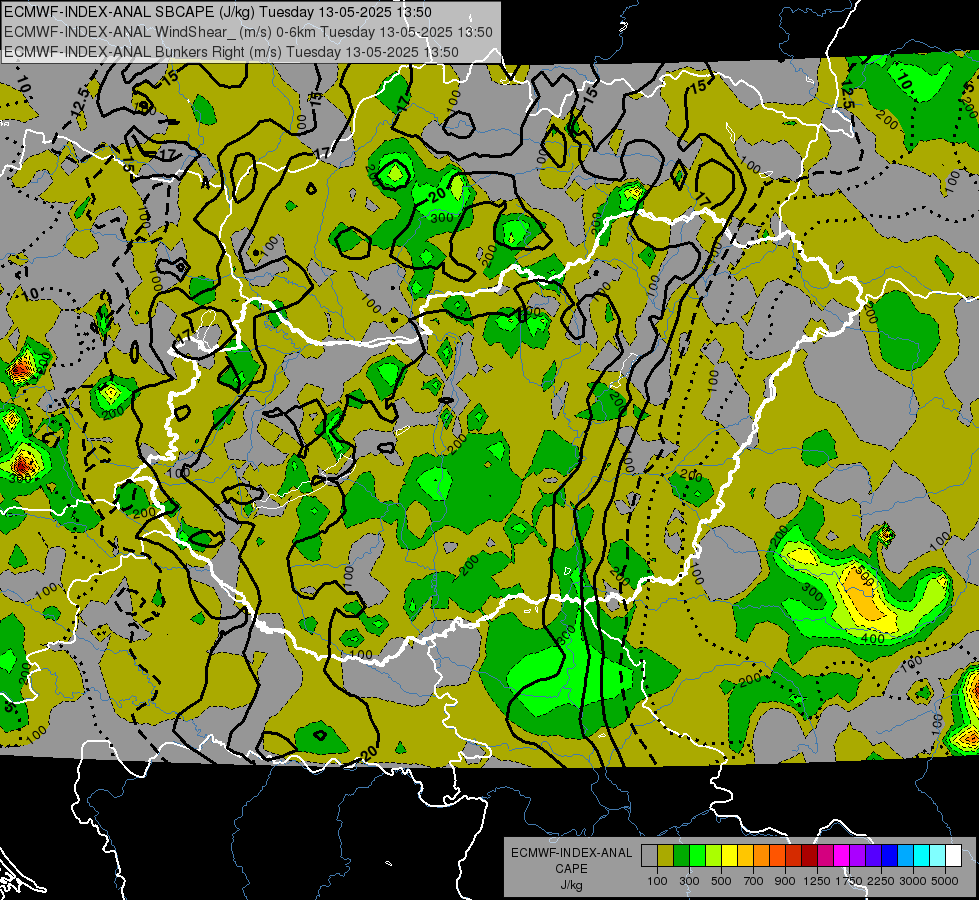Select the gray below-100 legend swatch
Image resolution: width=979 pixels, height=900 pixels.
pyautogui.click(x=649, y=855)
